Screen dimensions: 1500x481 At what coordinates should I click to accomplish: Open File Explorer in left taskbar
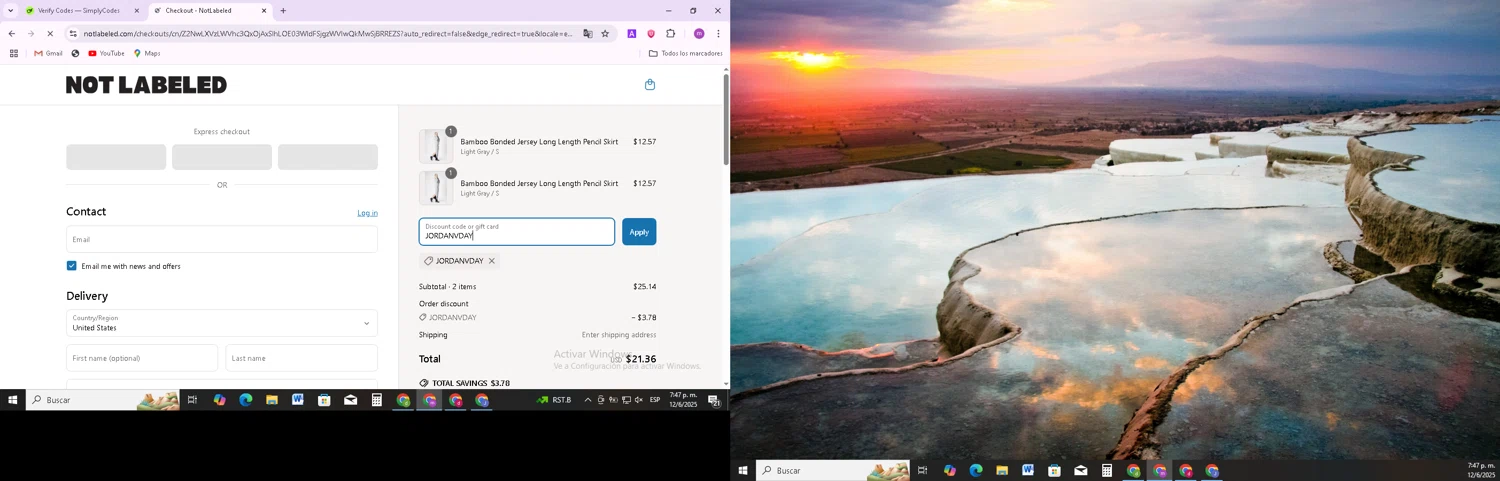[x=272, y=400]
